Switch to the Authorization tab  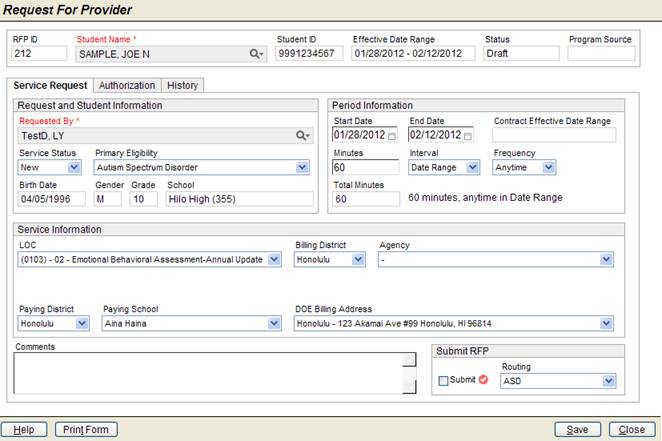pyautogui.click(x=127, y=85)
